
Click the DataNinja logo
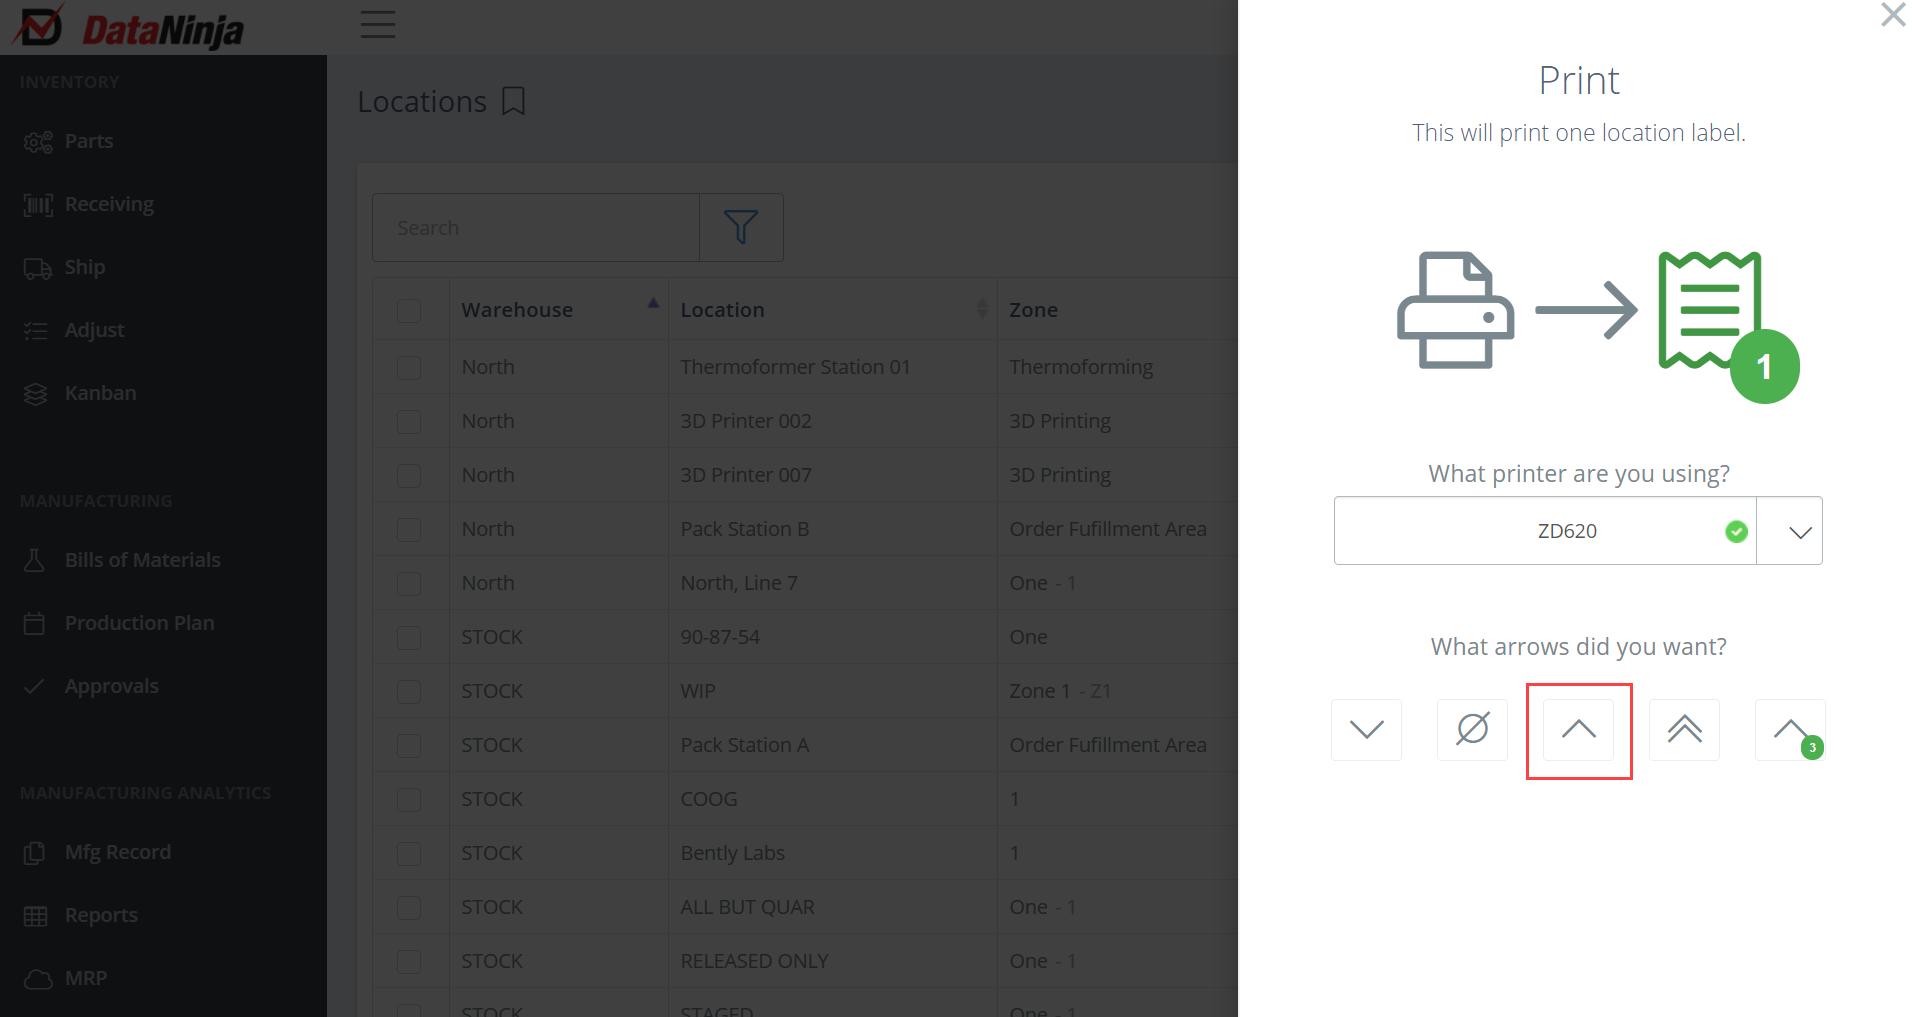(x=128, y=27)
